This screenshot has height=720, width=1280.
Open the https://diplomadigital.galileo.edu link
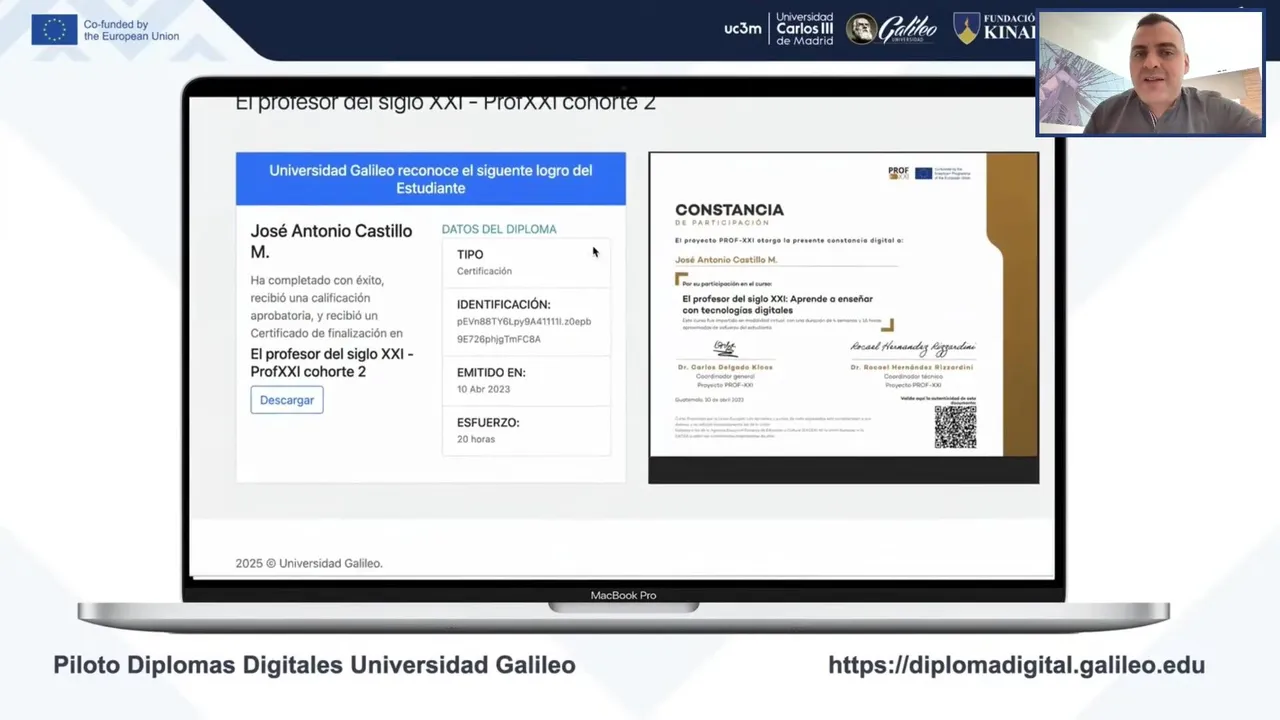1016,665
